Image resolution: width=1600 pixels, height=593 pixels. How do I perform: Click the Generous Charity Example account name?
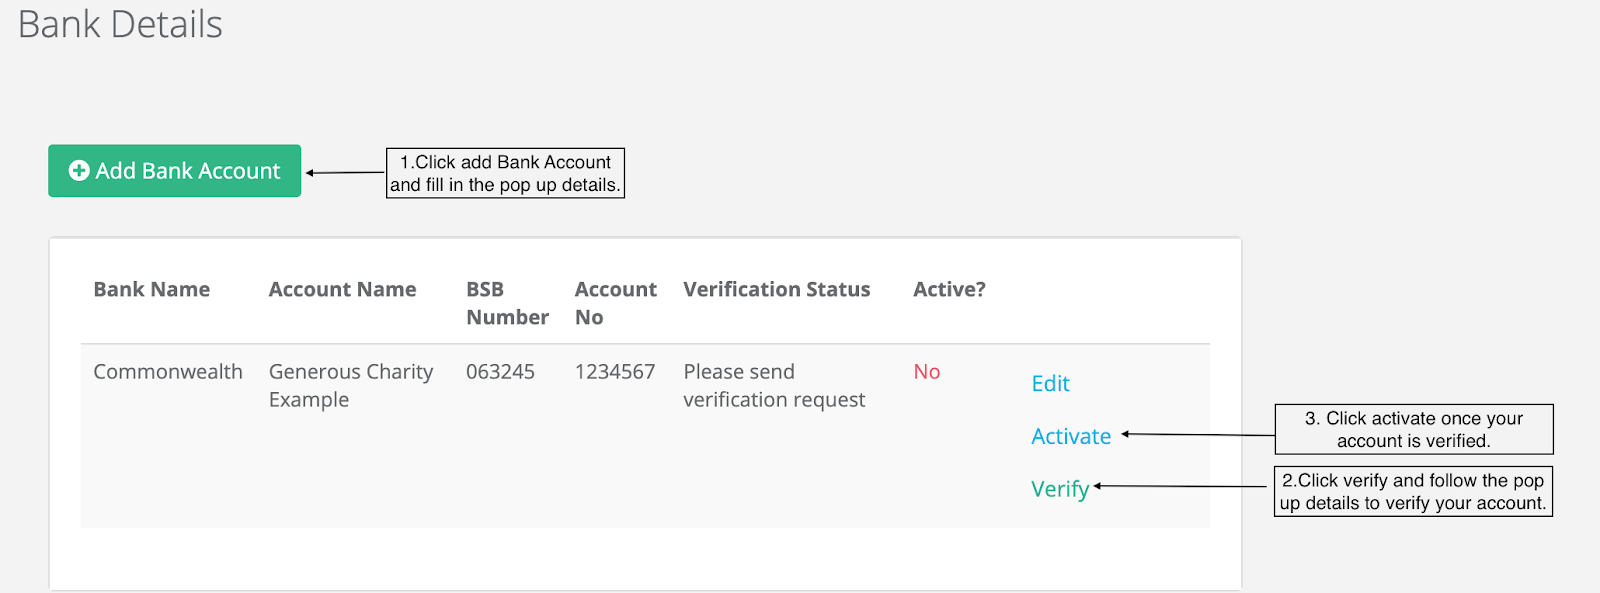click(x=351, y=386)
